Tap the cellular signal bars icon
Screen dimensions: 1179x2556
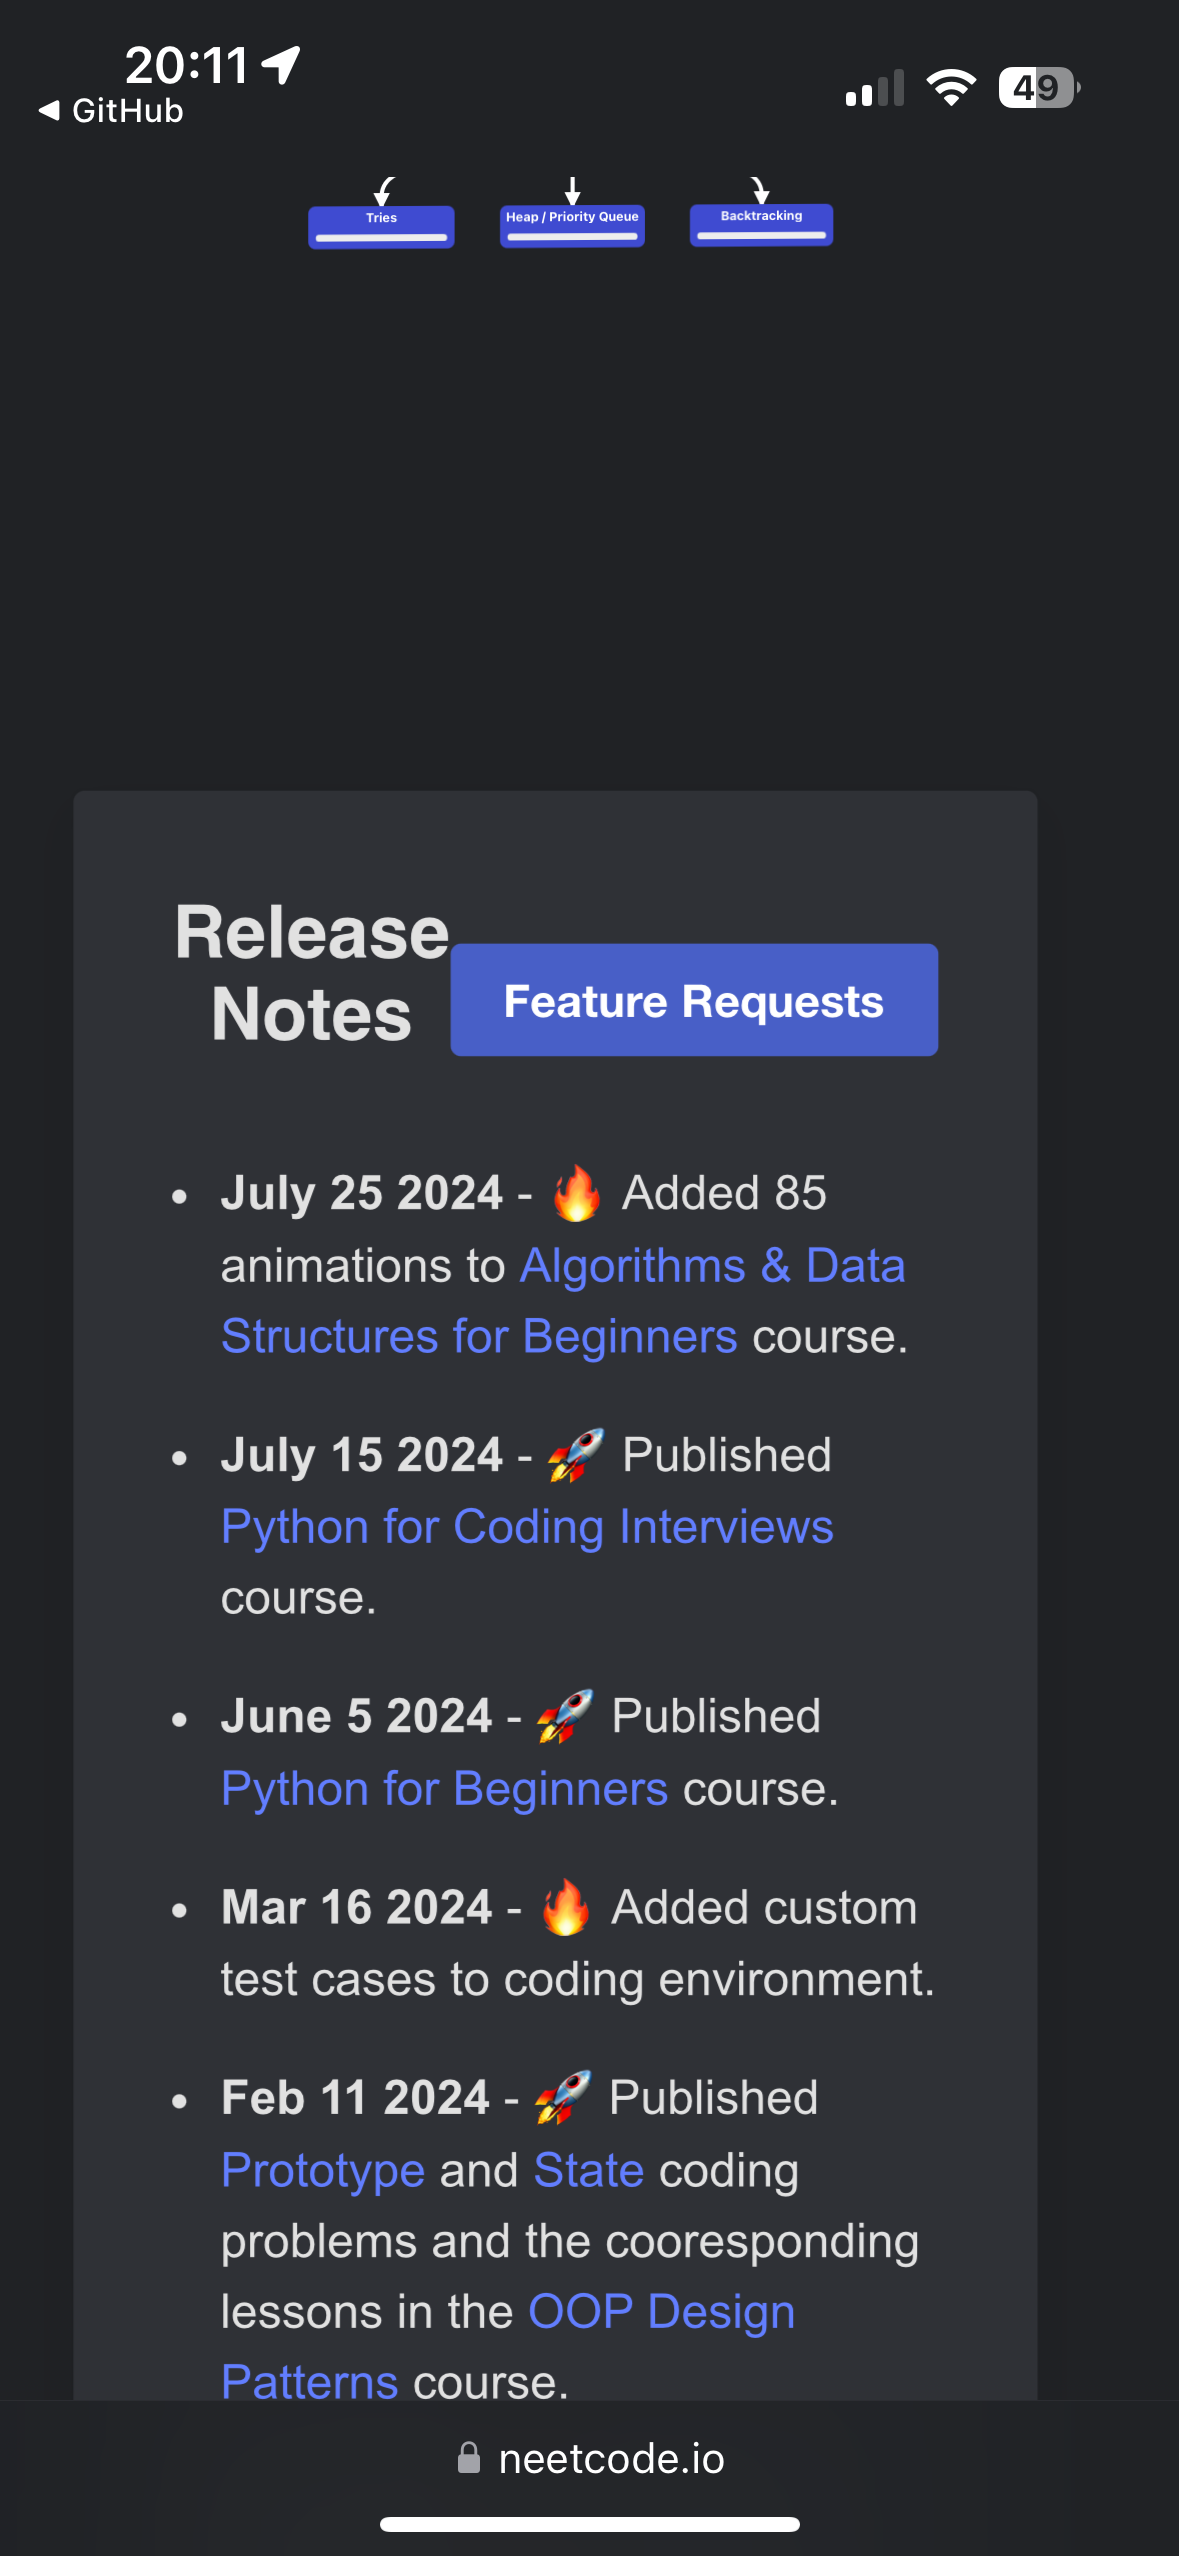click(x=874, y=88)
